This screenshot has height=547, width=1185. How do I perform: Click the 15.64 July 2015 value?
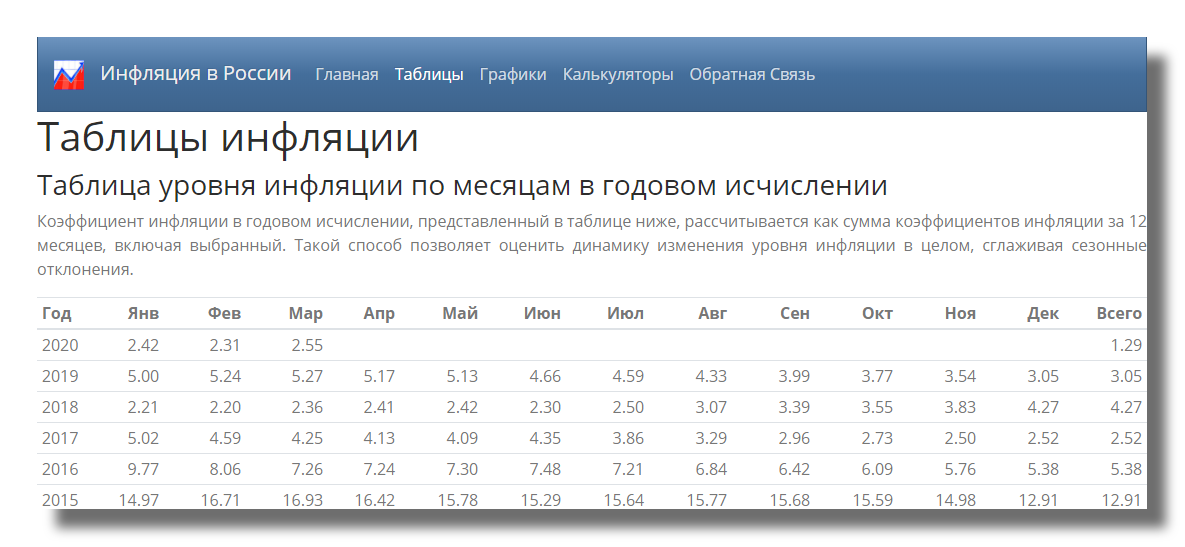coord(624,499)
